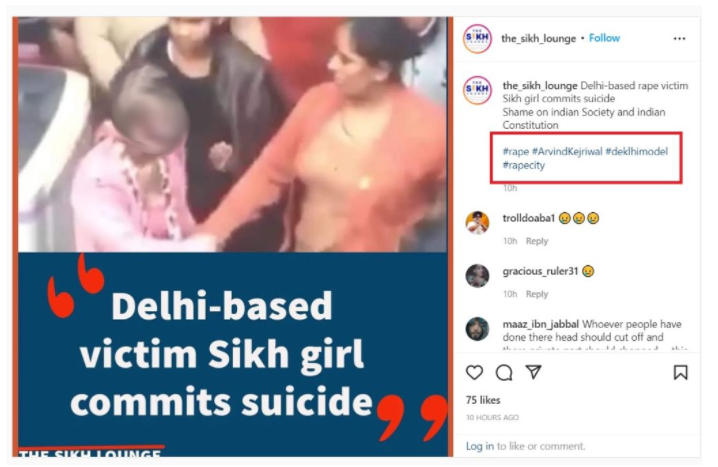View the 75 likes list

[x=483, y=400]
